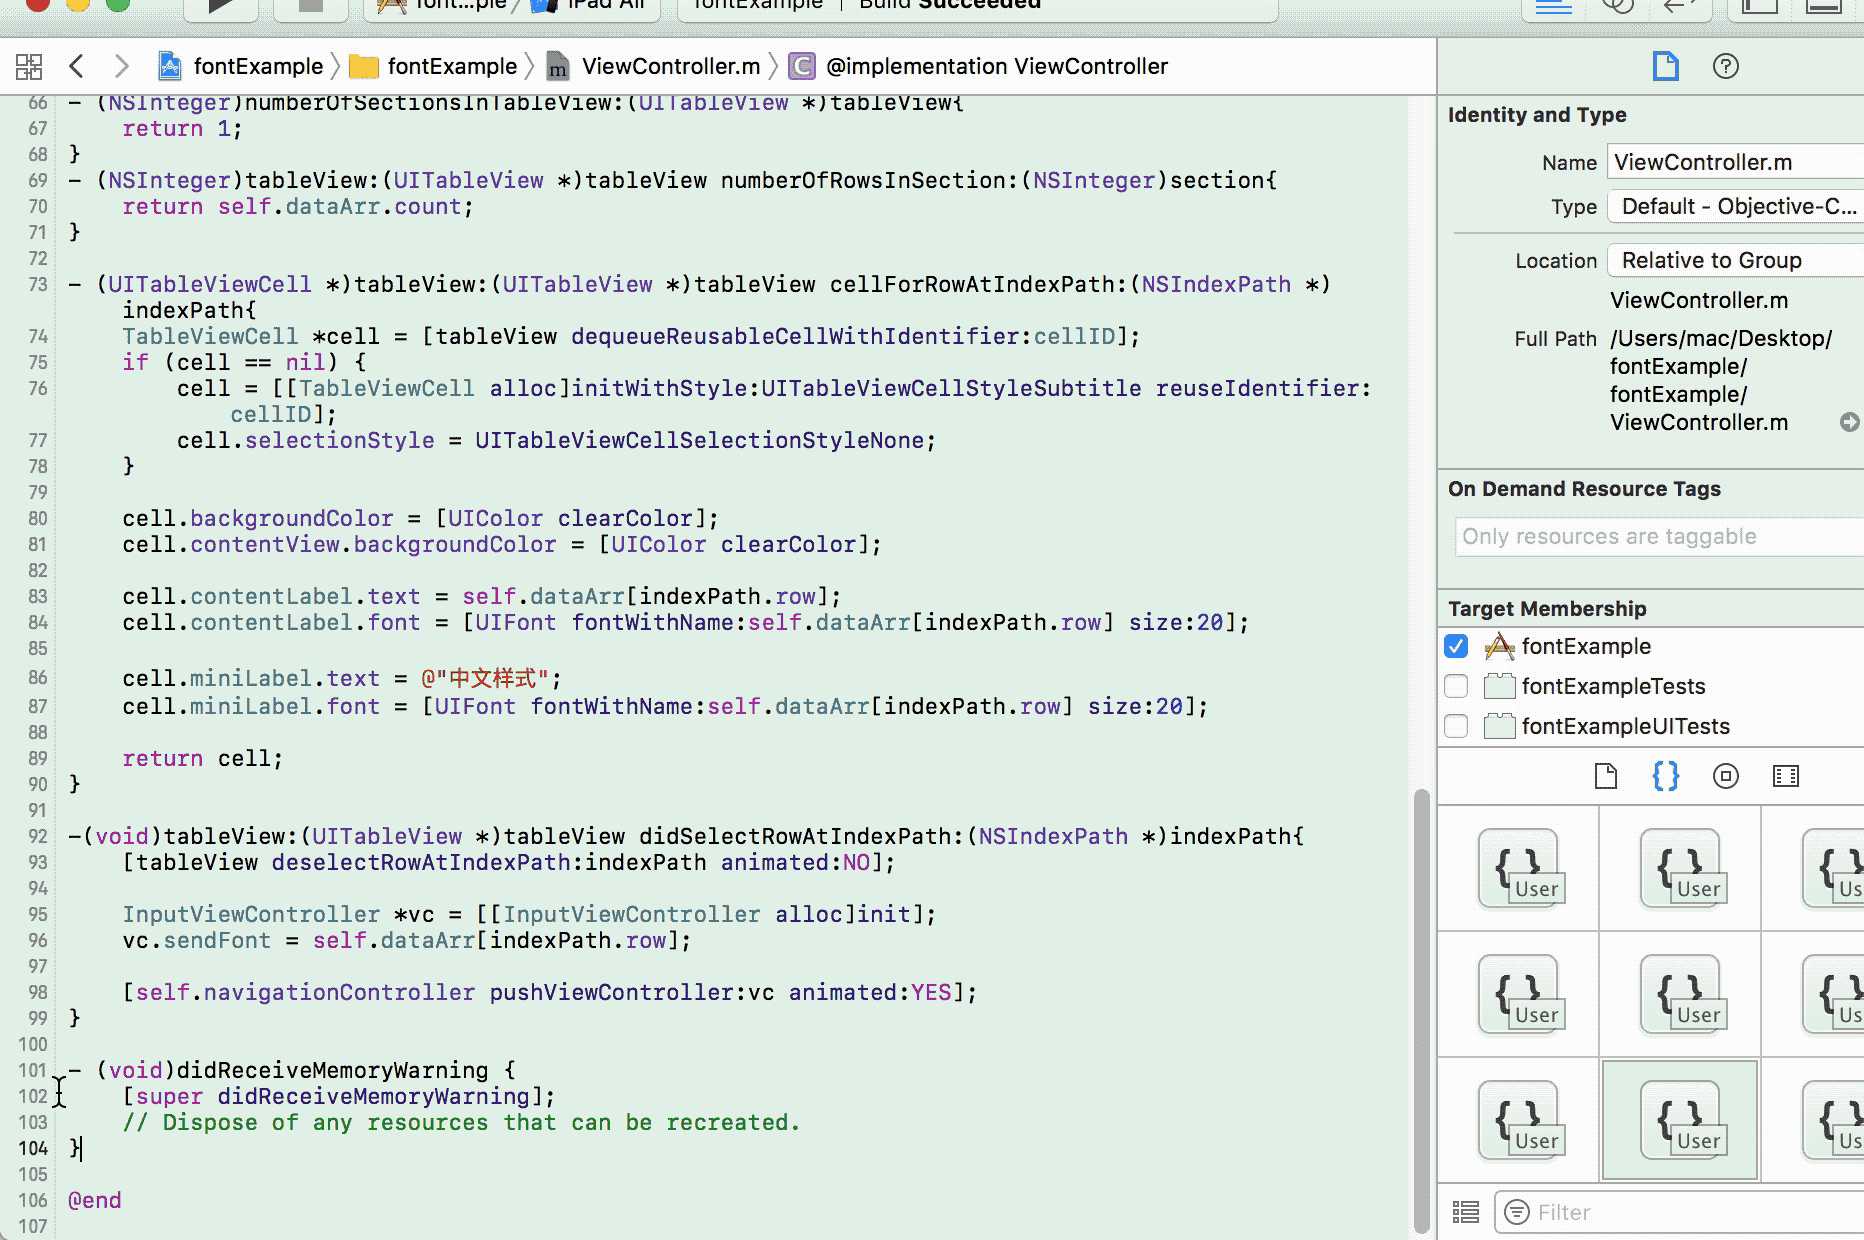
Task: Click 'cell.contentView.backgroundColor' line
Action: pyautogui.click(x=501, y=544)
